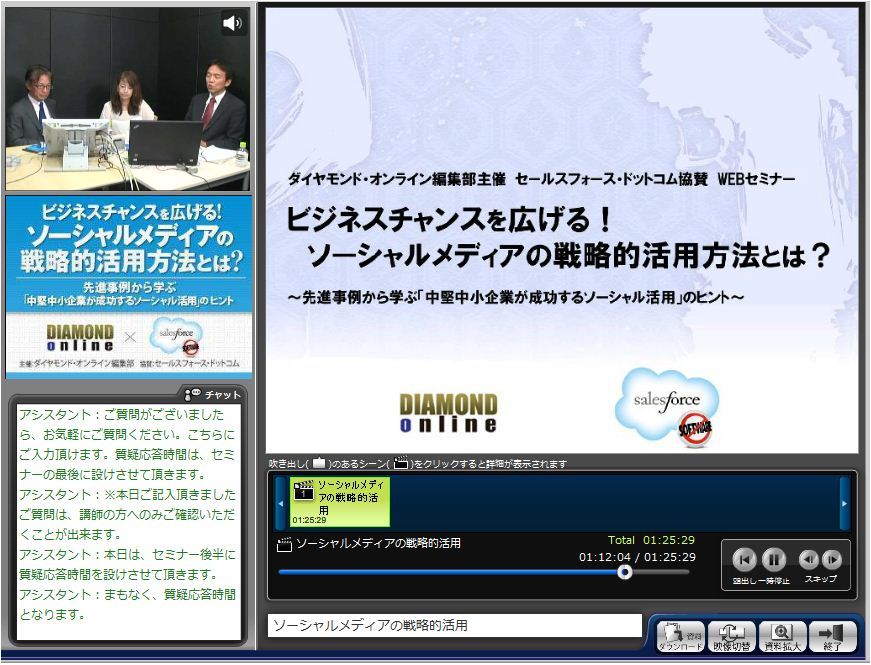Click the seminar banner with DIAMOND online logo
Image resolution: width=871 pixels, height=665 pixels.
[x=128, y=287]
